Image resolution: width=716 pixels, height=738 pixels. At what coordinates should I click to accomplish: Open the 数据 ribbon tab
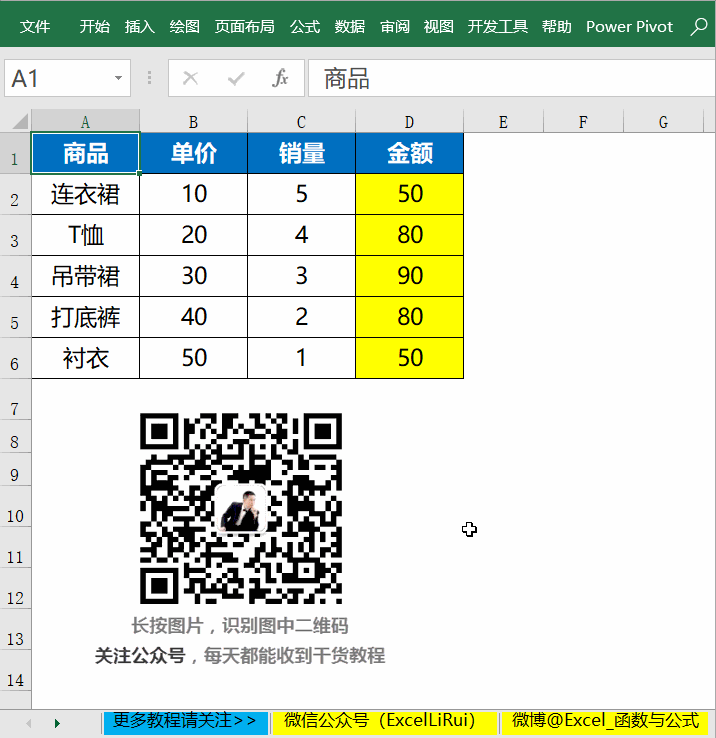point(350,26)
